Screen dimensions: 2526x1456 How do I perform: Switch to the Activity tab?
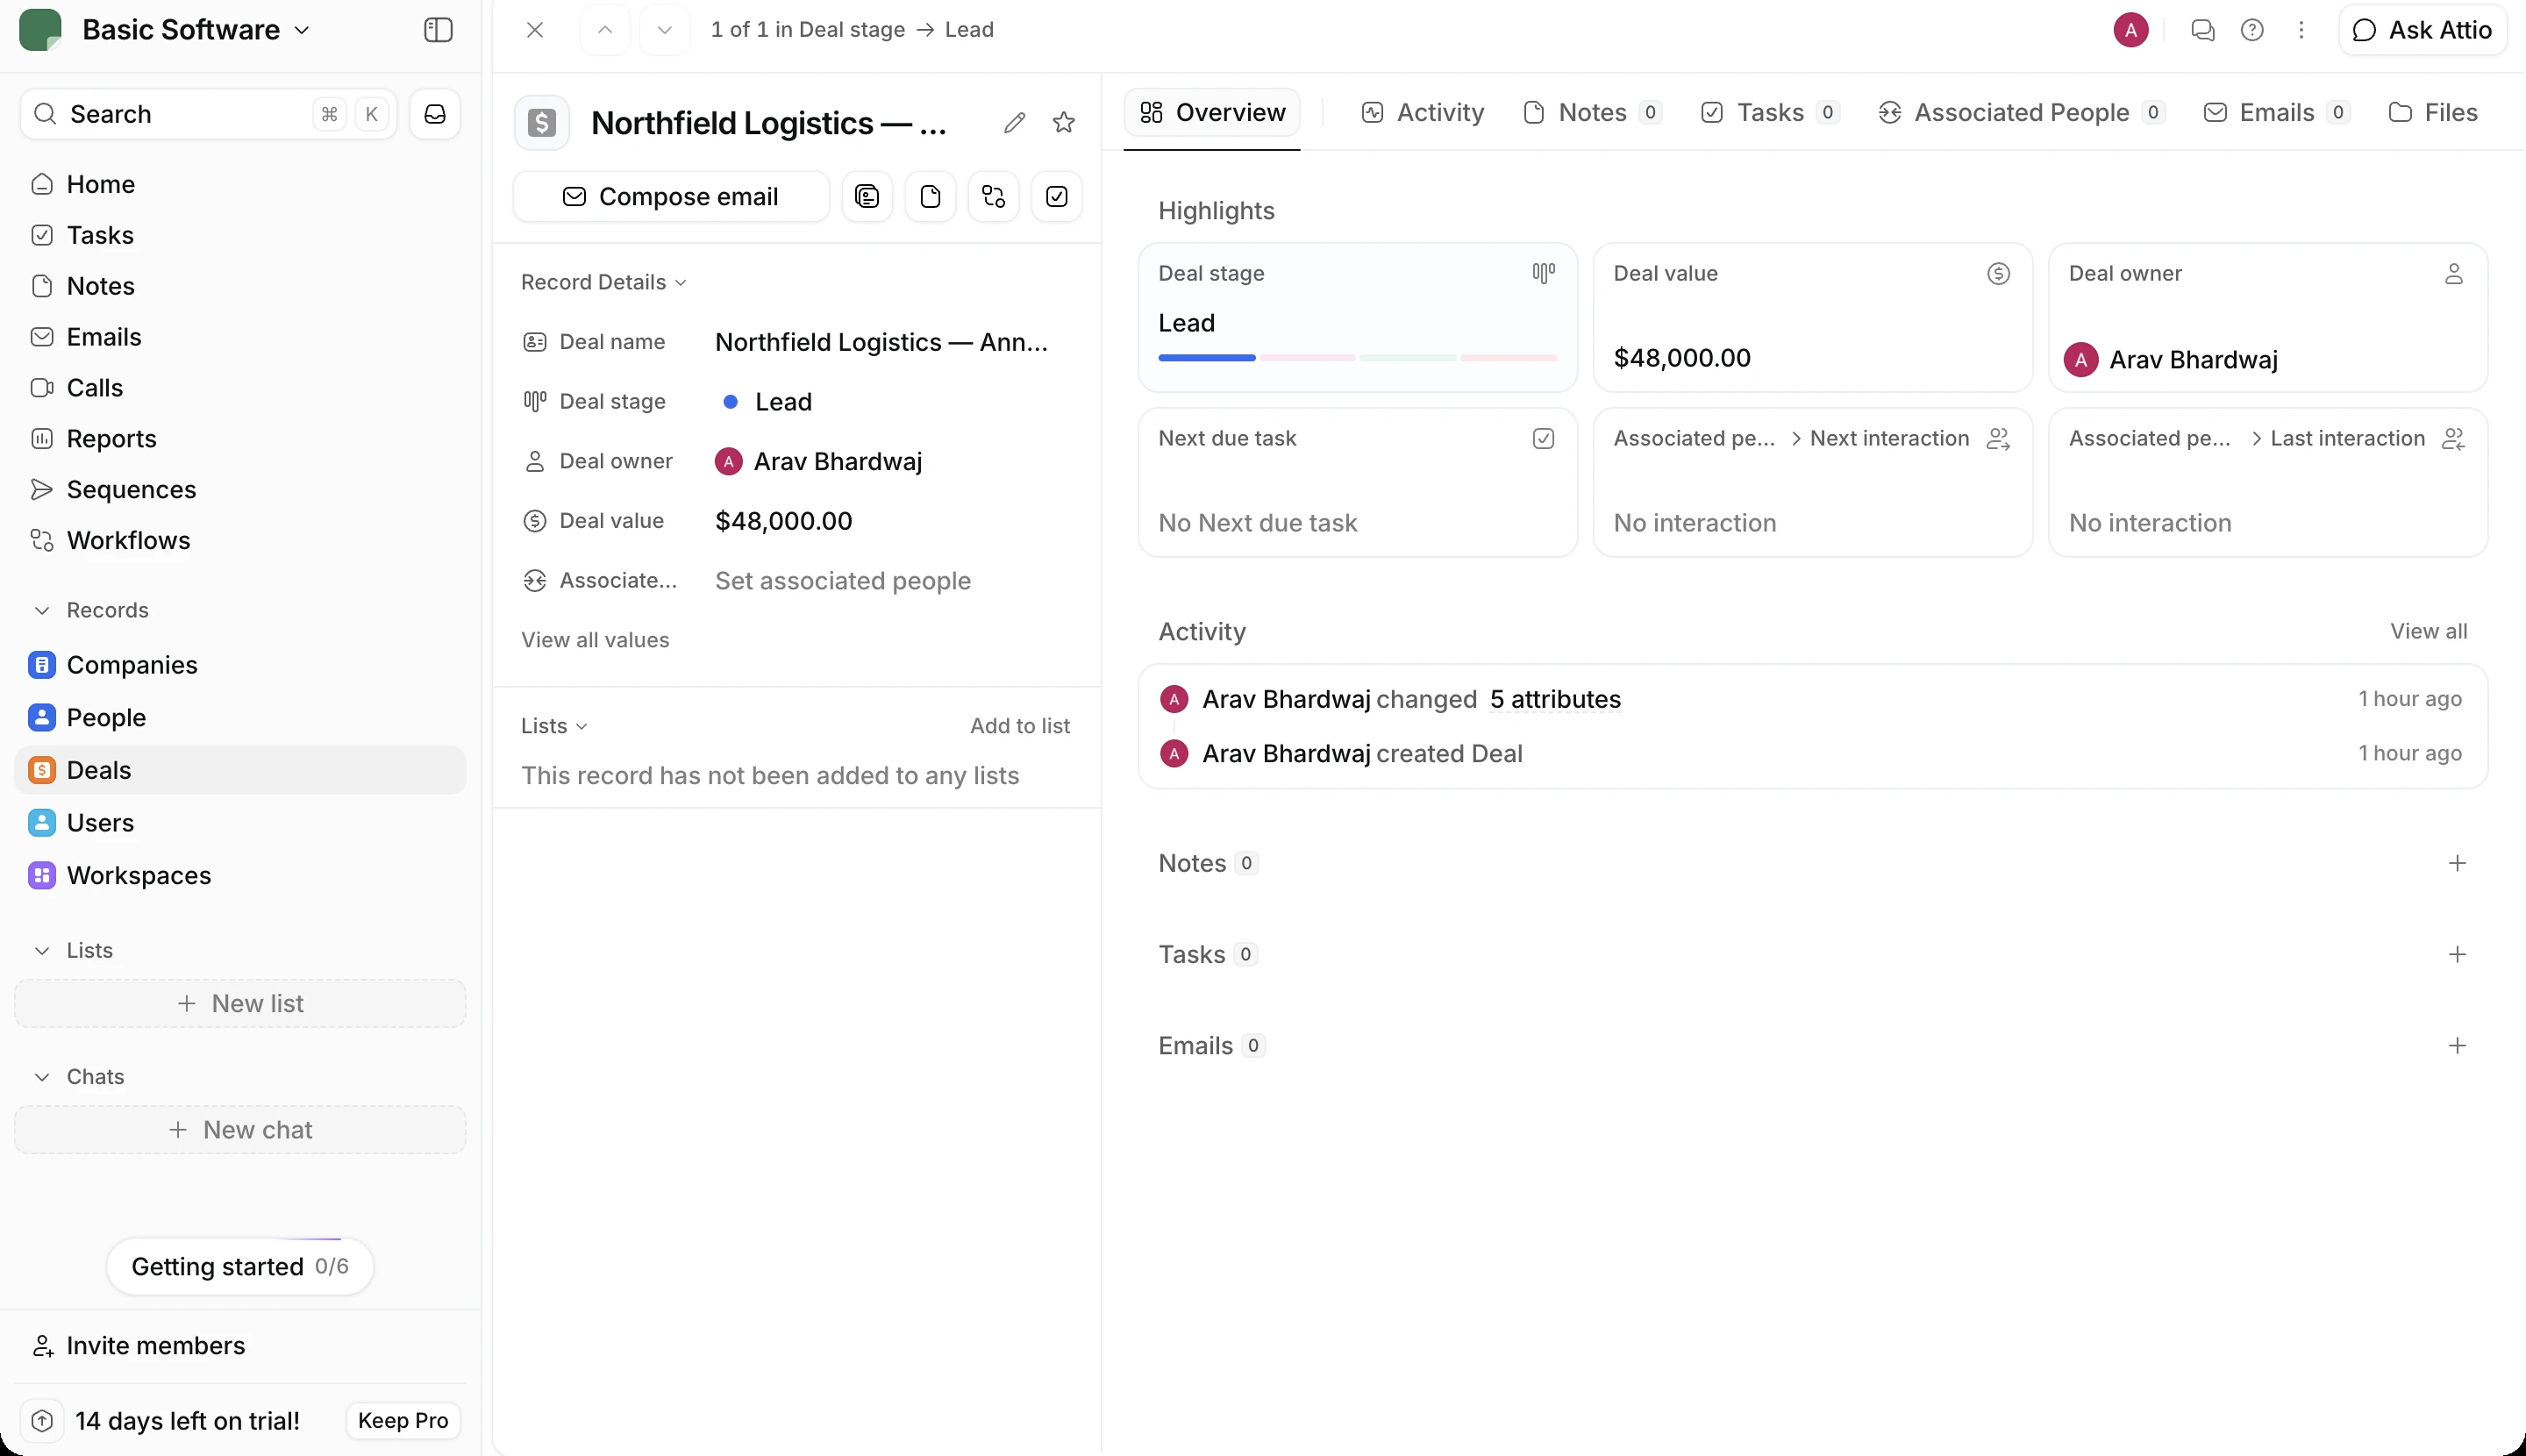[1422, 112]
